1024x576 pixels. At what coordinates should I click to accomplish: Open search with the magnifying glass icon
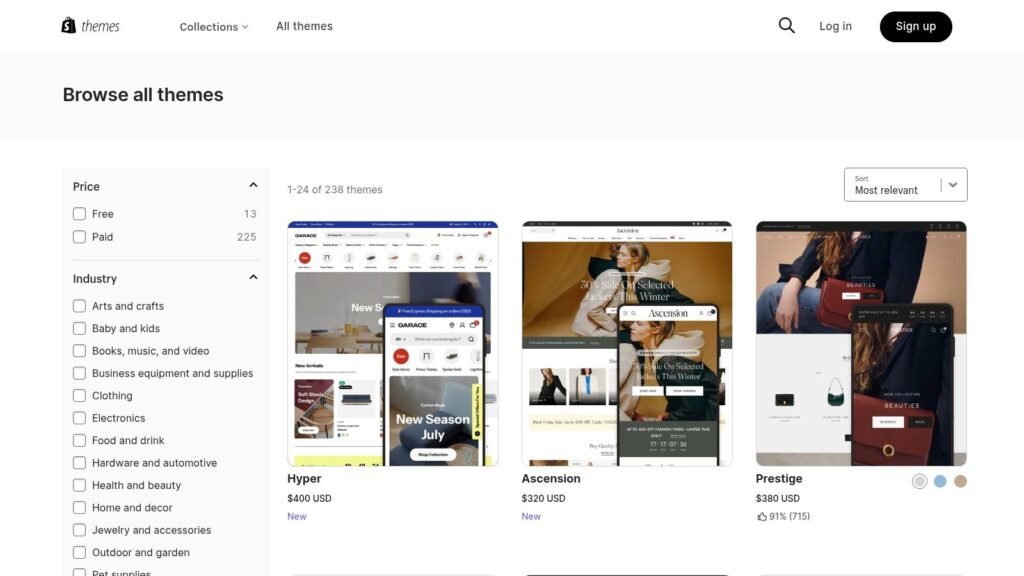[786, 25]
